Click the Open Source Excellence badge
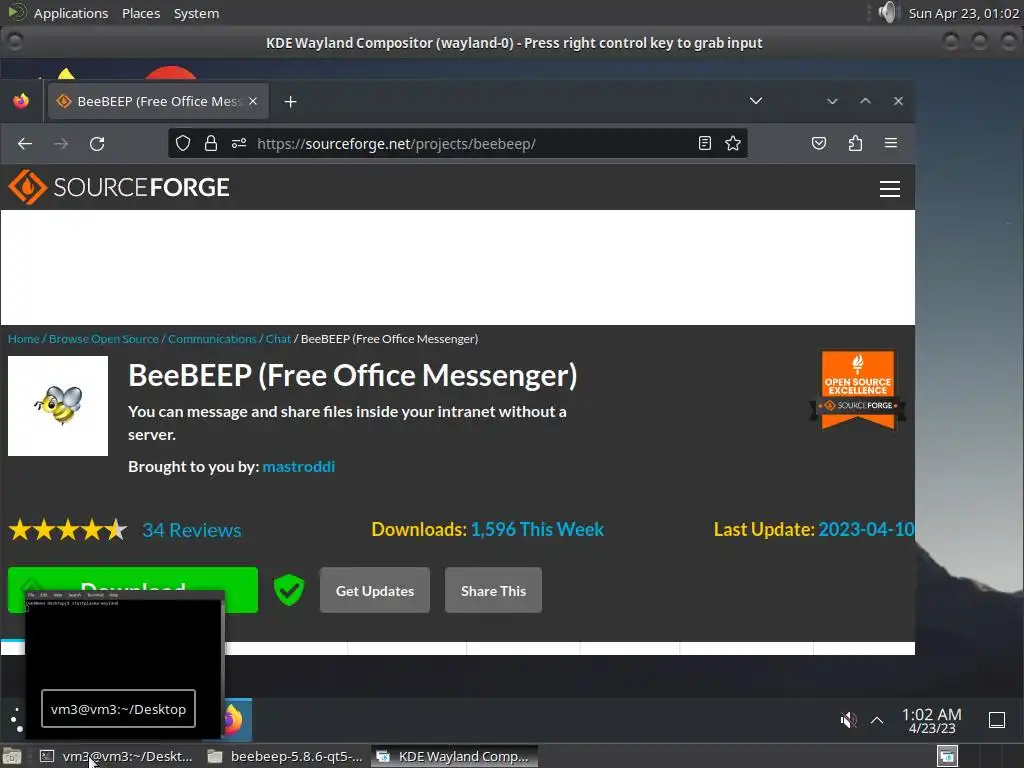 857,389
